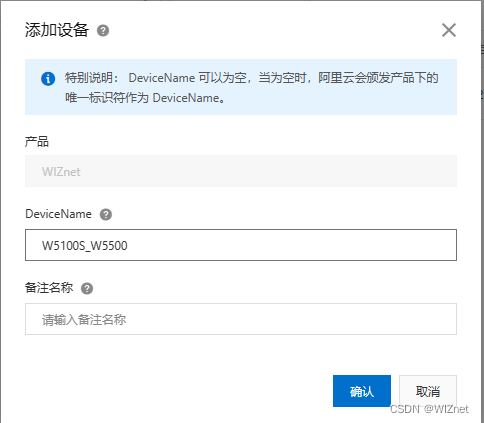The height and width of the screenshot is (423, 484).
Task: Click the 请输入备注名称 input box
Action: click(241, 319)
